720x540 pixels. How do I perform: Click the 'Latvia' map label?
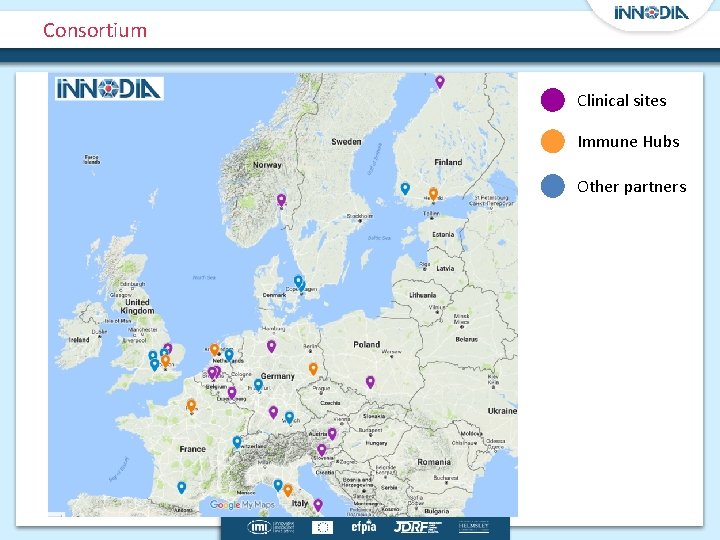445,269
